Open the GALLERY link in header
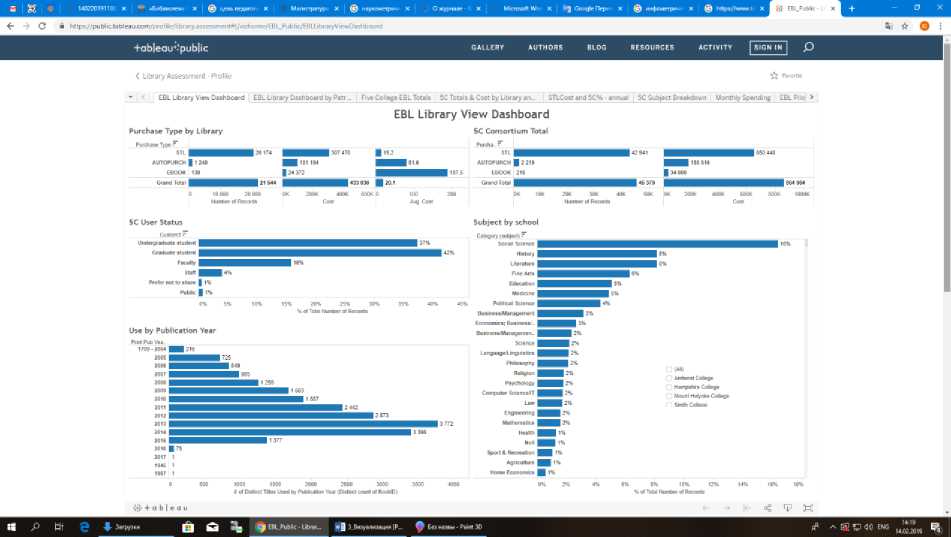The width and height of the screenshot is (951, 537). [487, 47]
